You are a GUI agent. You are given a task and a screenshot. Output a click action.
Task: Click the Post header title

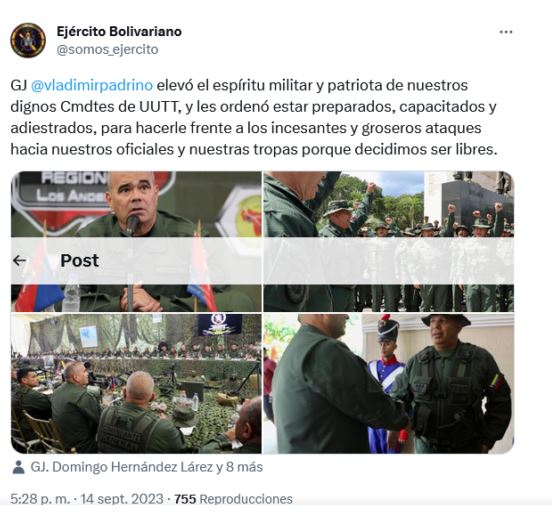click(x=80, y=260)
